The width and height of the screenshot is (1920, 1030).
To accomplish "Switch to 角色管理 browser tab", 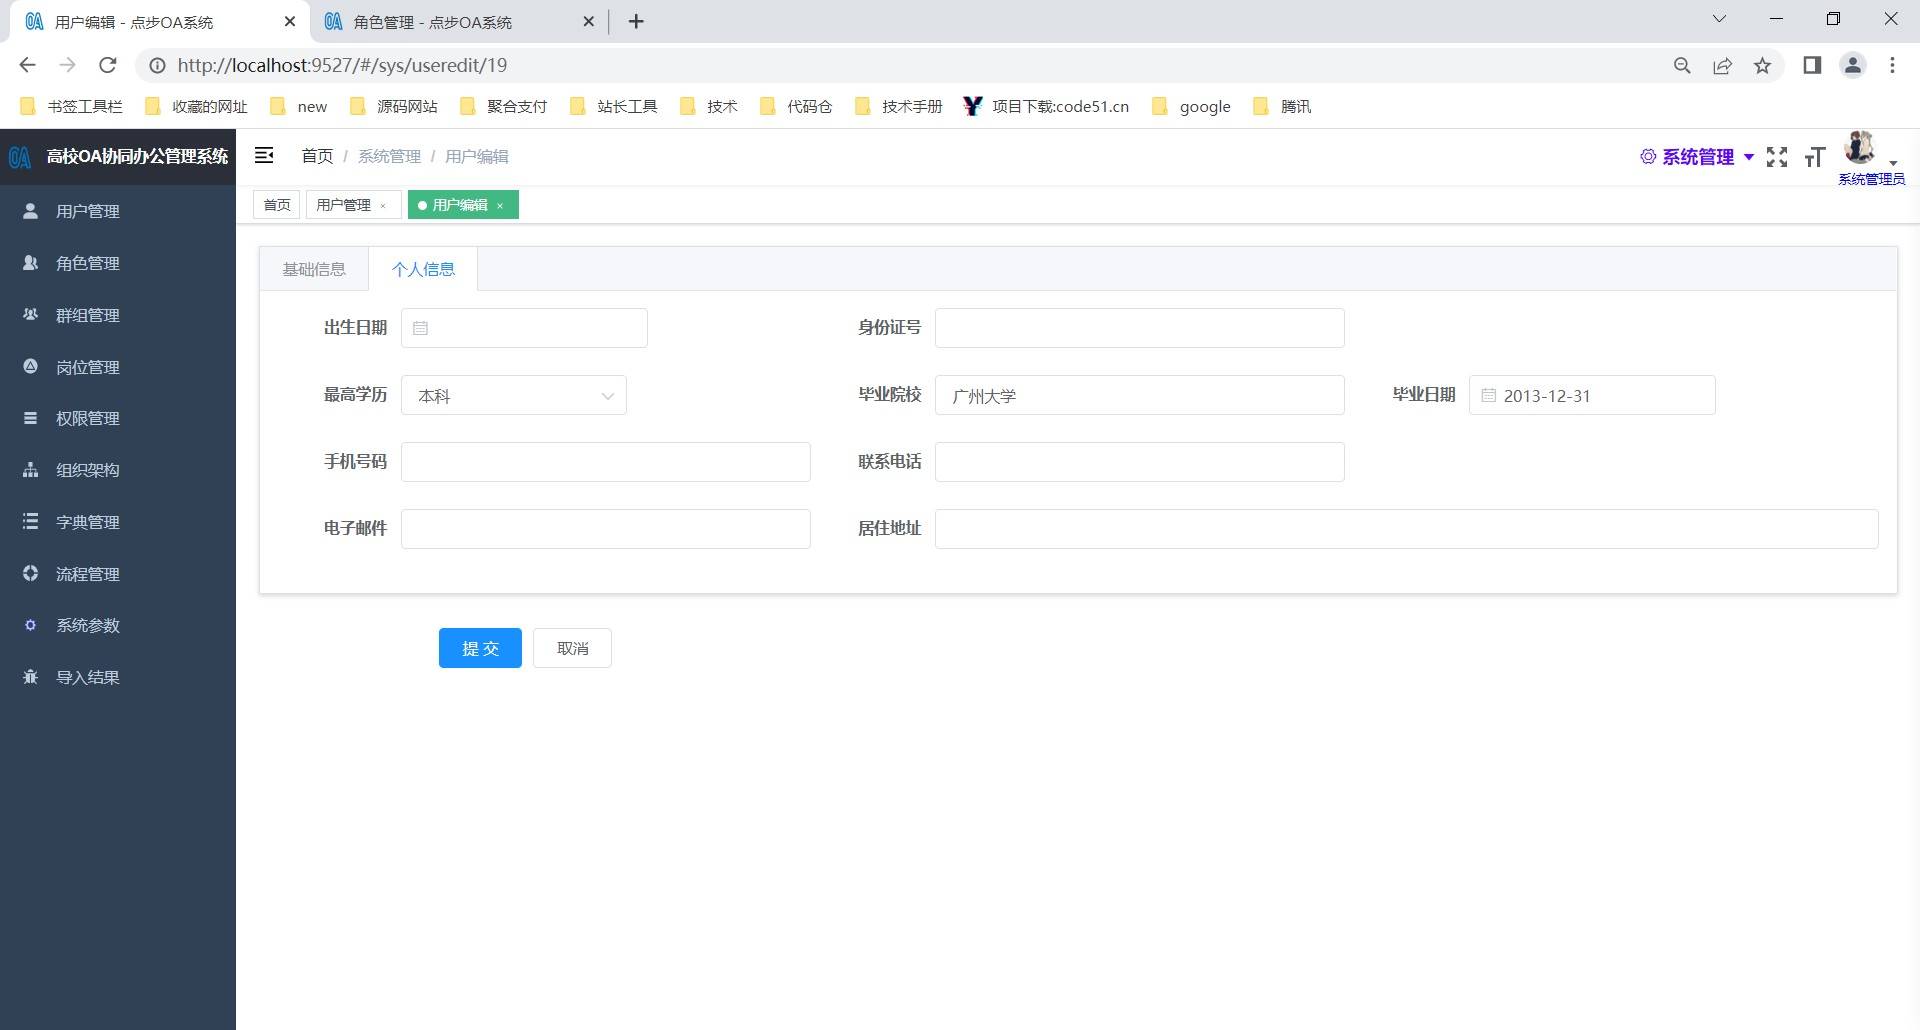I will tap(458, 22).
